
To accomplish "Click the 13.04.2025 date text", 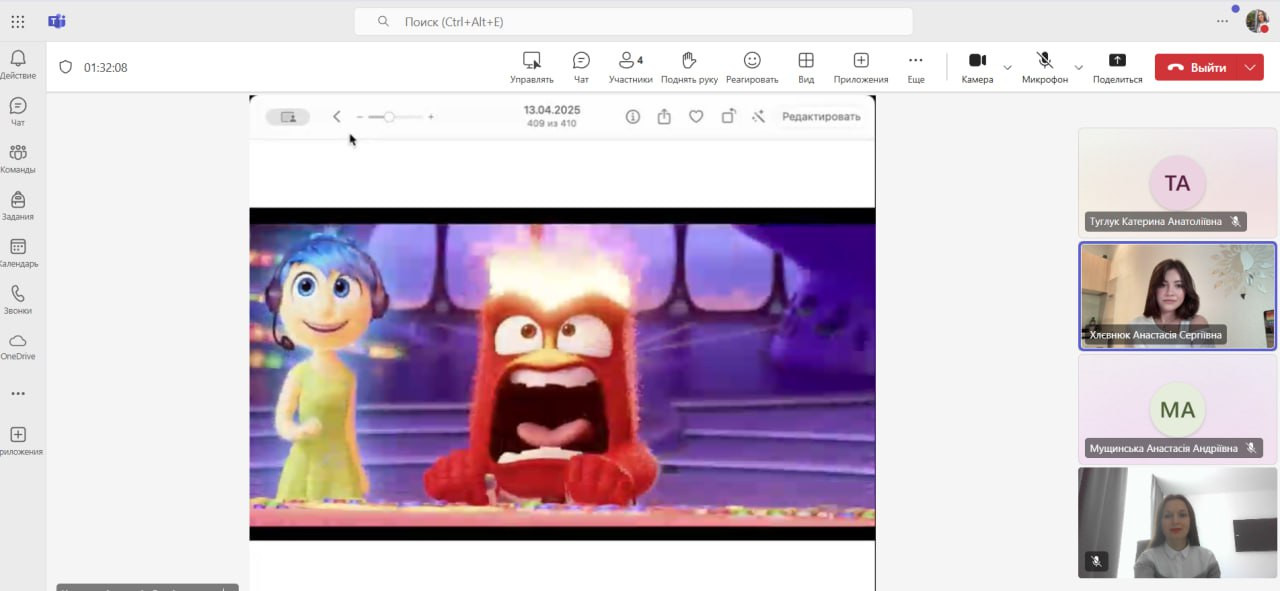I will 552,110.
